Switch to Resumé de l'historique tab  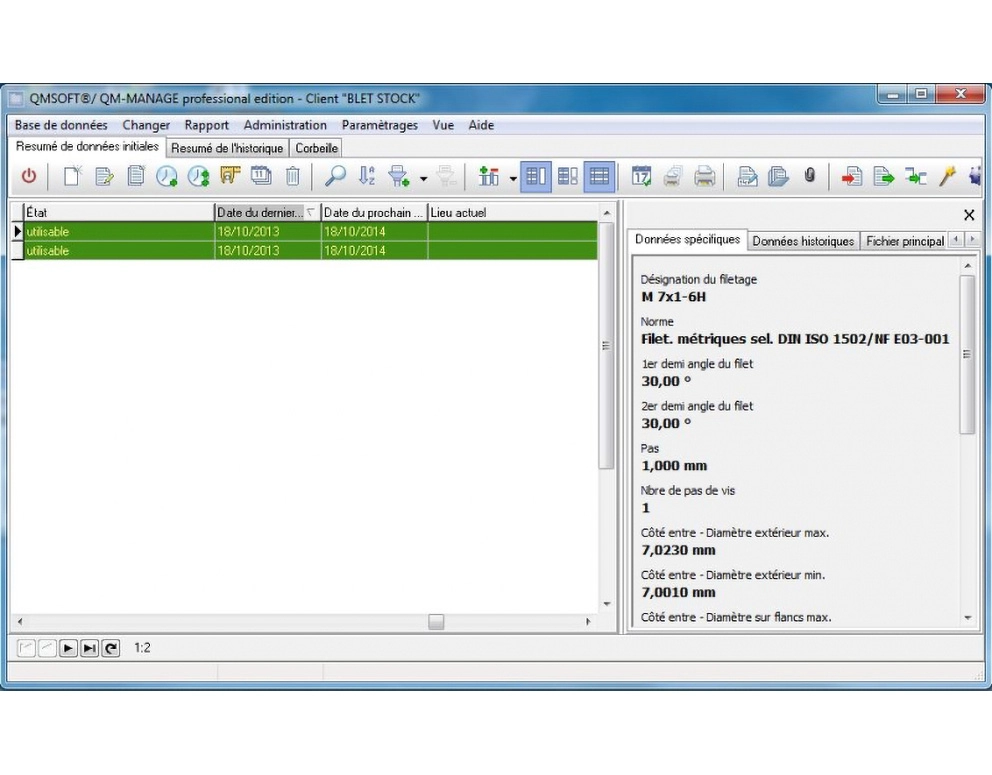(x=227, y=148)
